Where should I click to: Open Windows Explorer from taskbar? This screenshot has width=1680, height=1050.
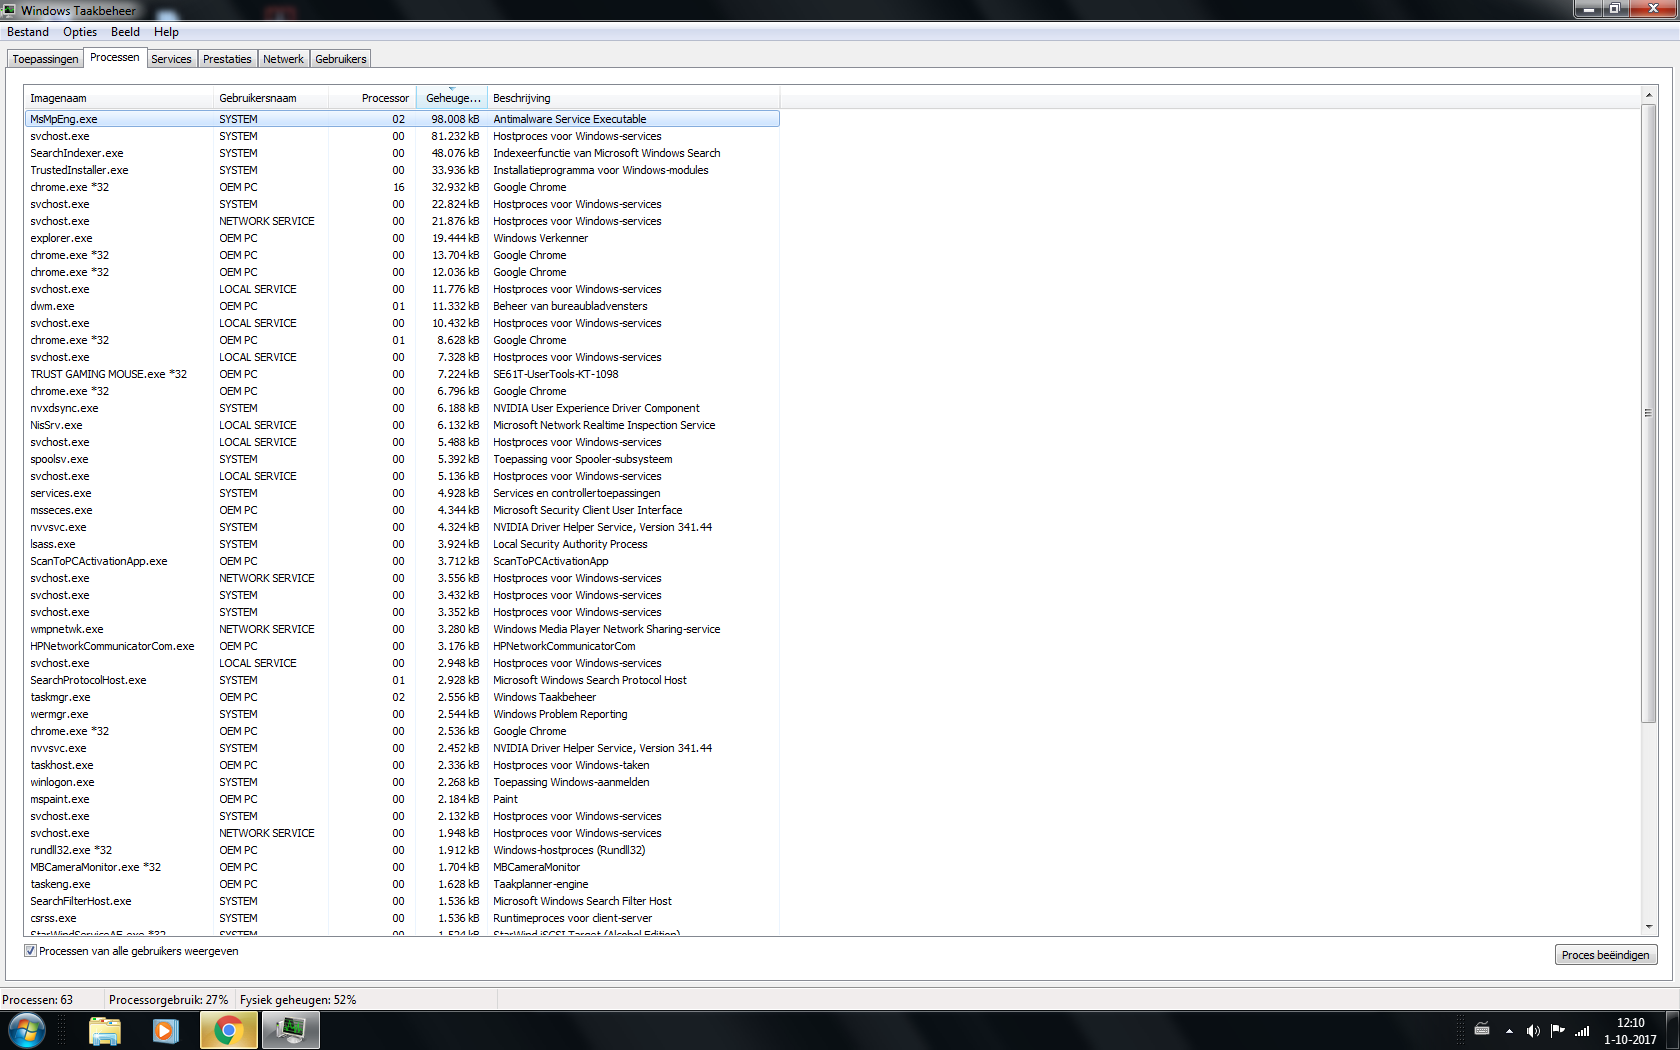104,1030
